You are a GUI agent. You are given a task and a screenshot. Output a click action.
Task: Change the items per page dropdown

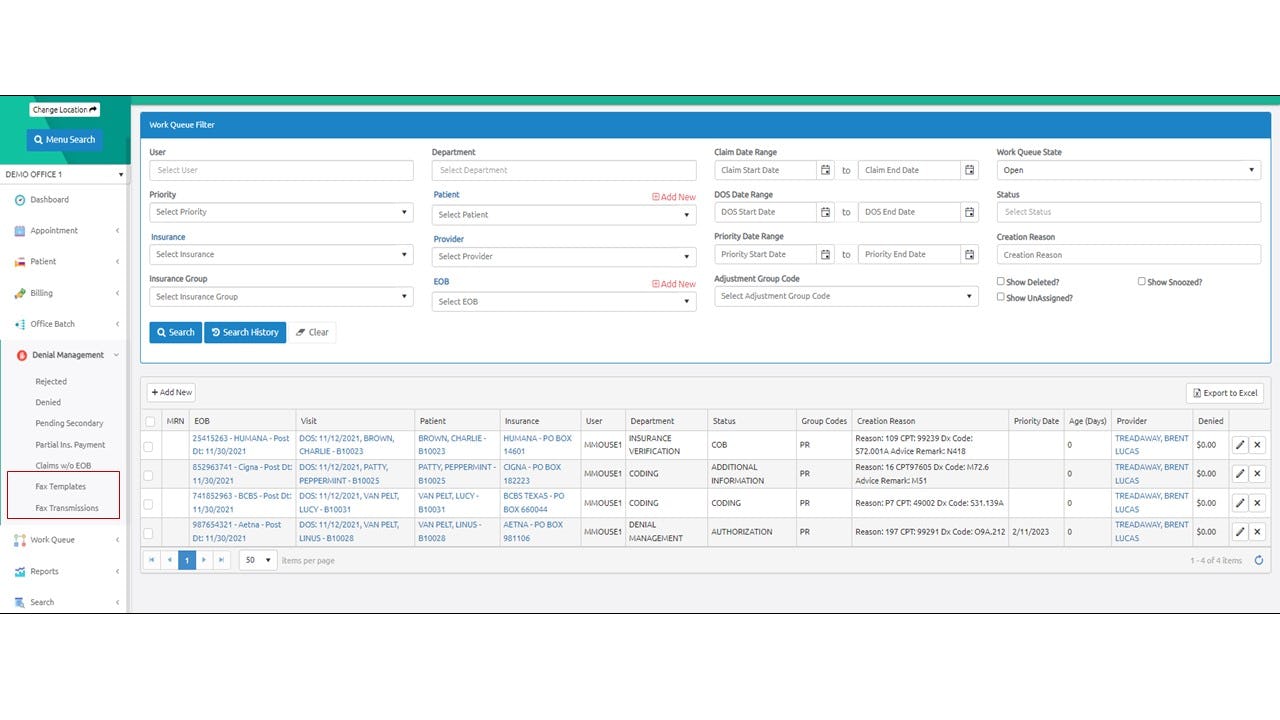258,560
